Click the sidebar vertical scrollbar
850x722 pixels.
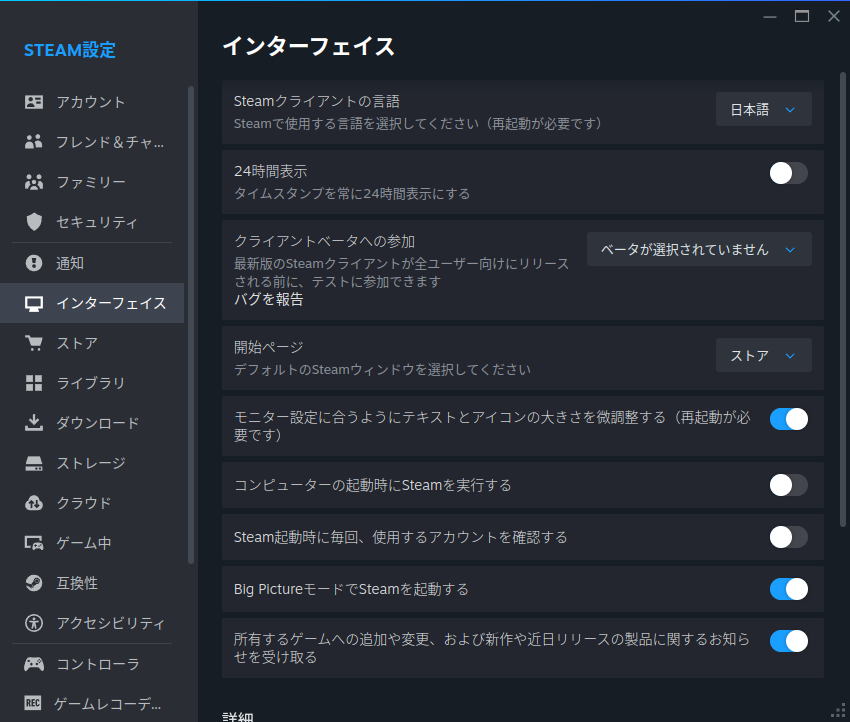[191, 325]
